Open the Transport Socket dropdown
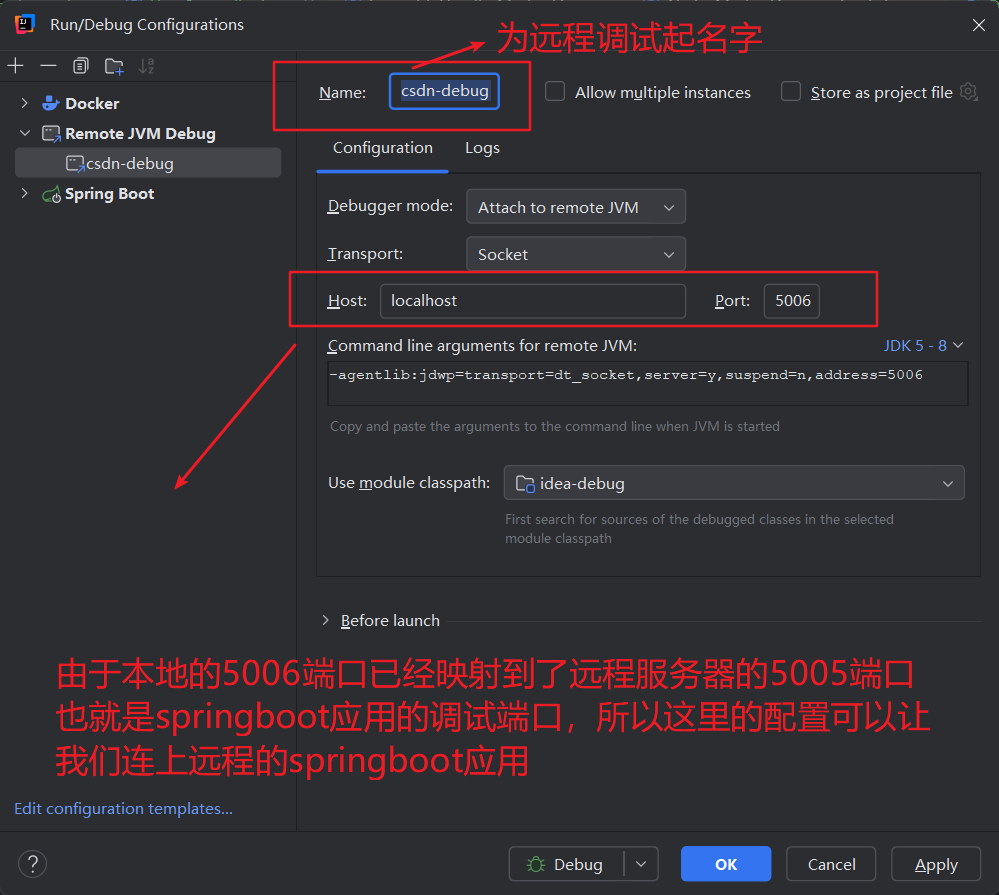 tap(575, 254)
